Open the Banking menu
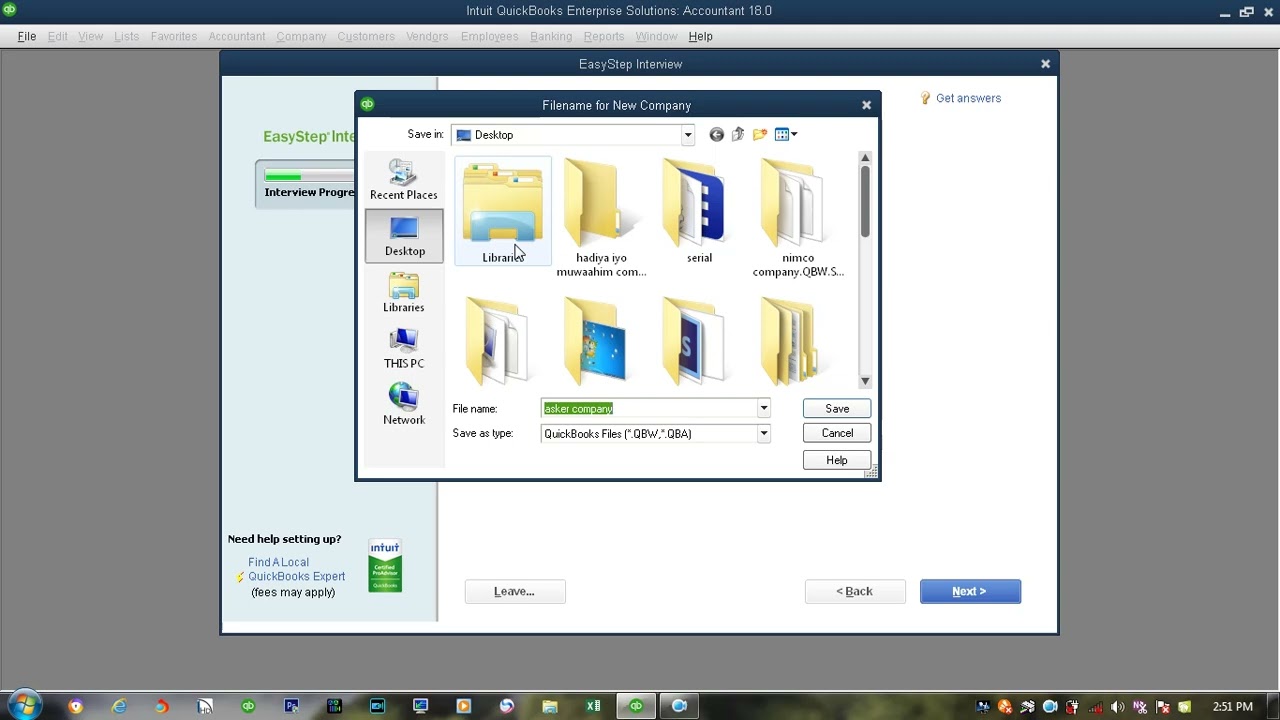This screenshot has width=1280, height=720. point(551,36)
